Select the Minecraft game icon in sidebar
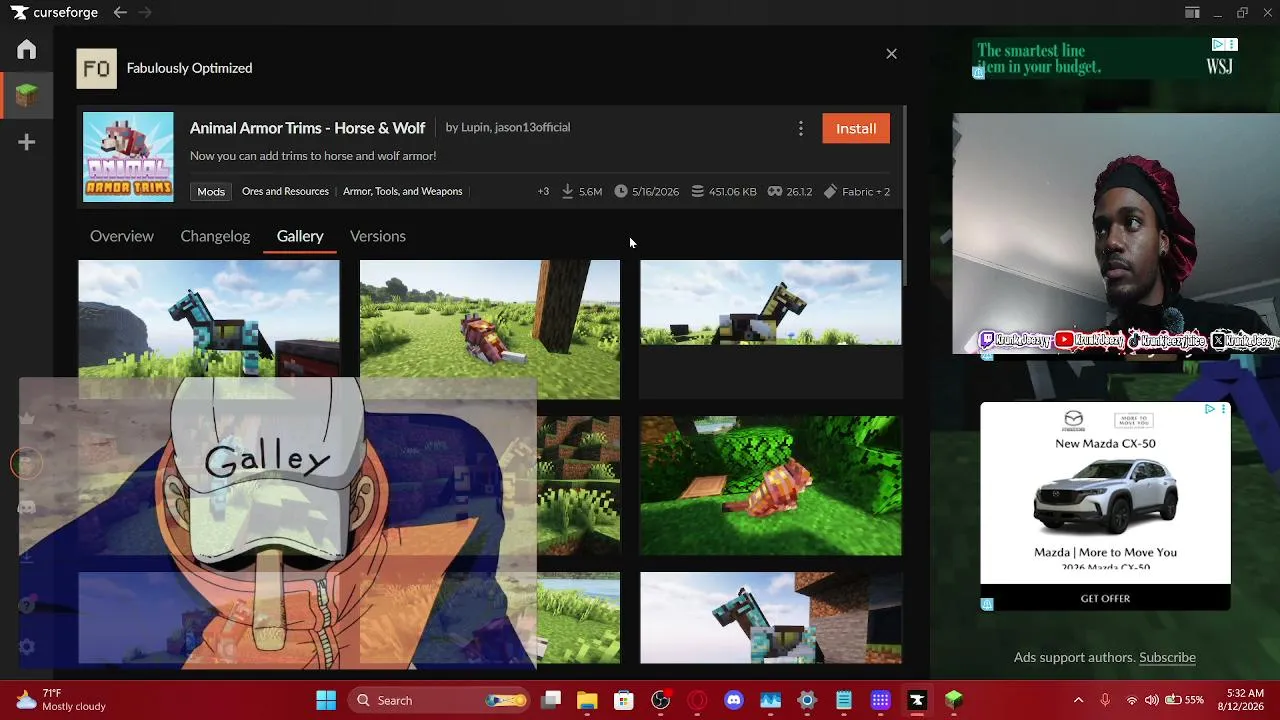Image resolution: width=1280 pixels, height=720 pixels. [27, 95]
